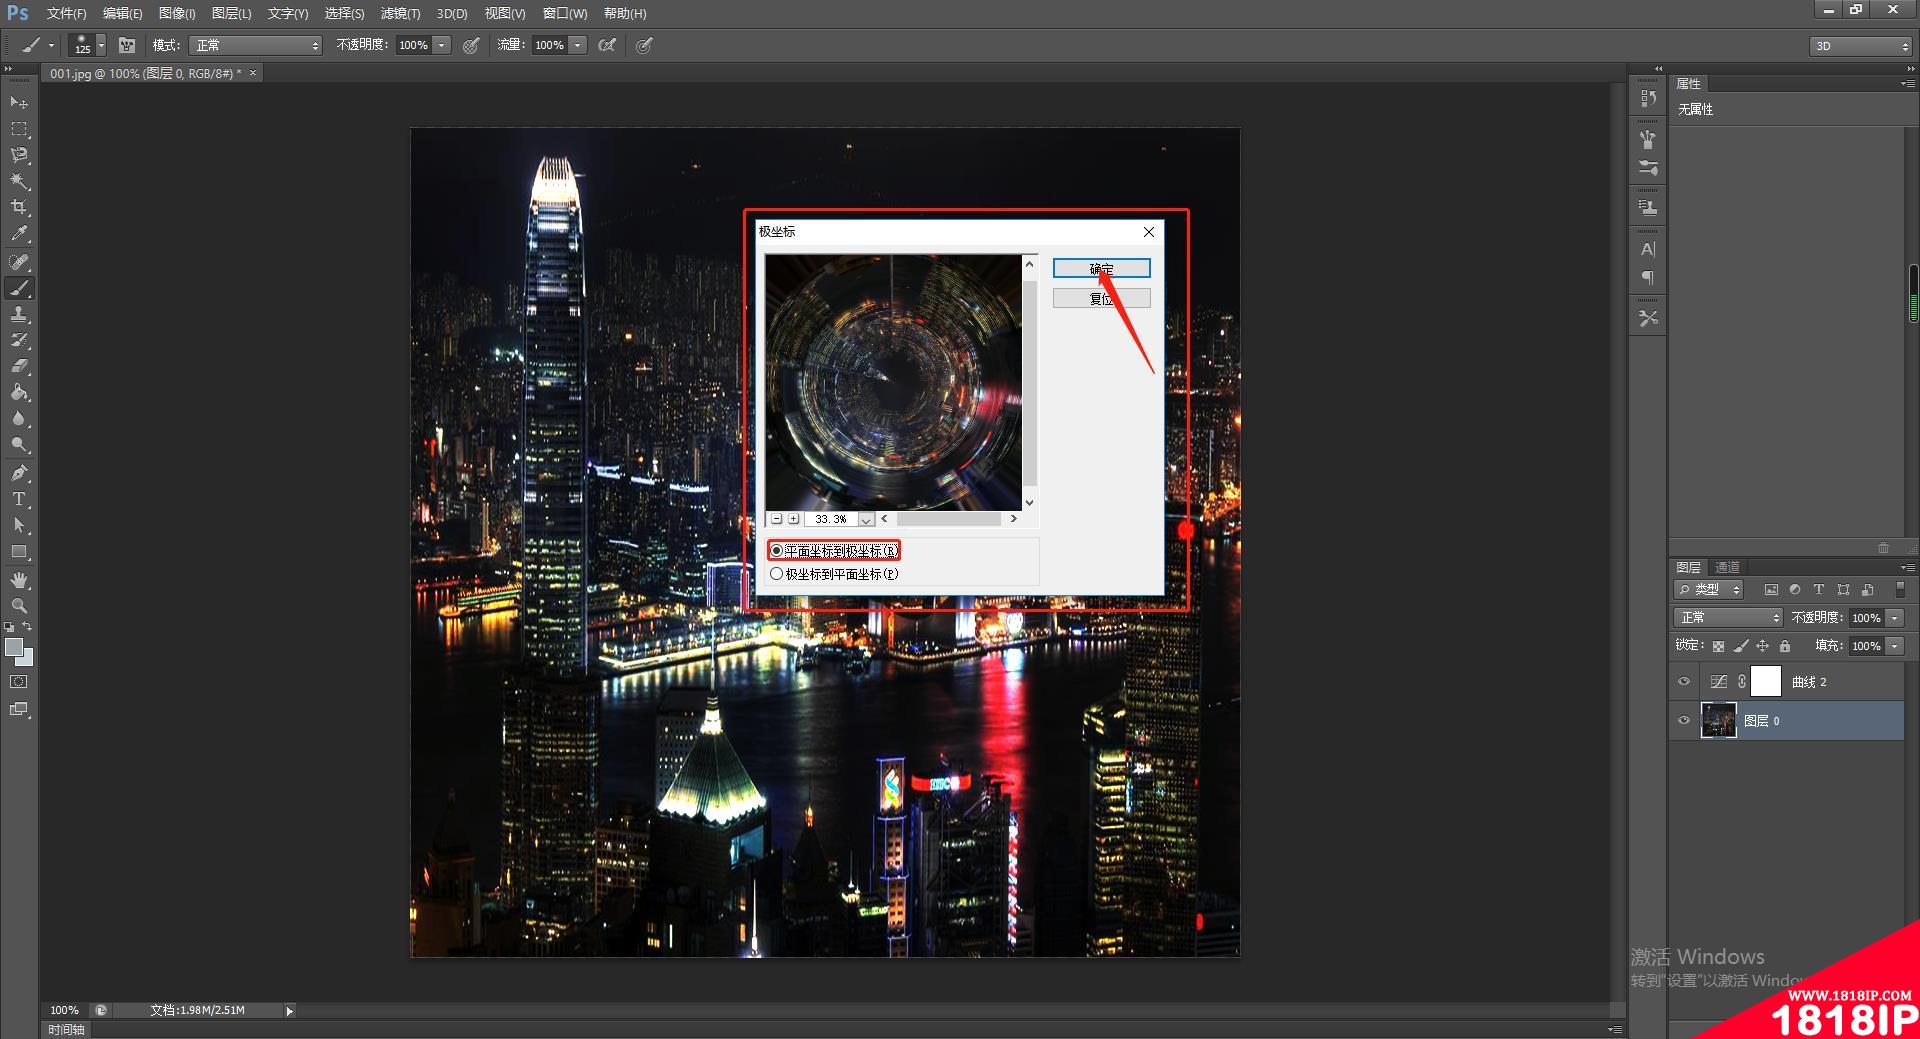The width and height of the screenshot is (1920, 1039).
Task: Open the 滤镜 menu
Action: [x=400, y=13]
